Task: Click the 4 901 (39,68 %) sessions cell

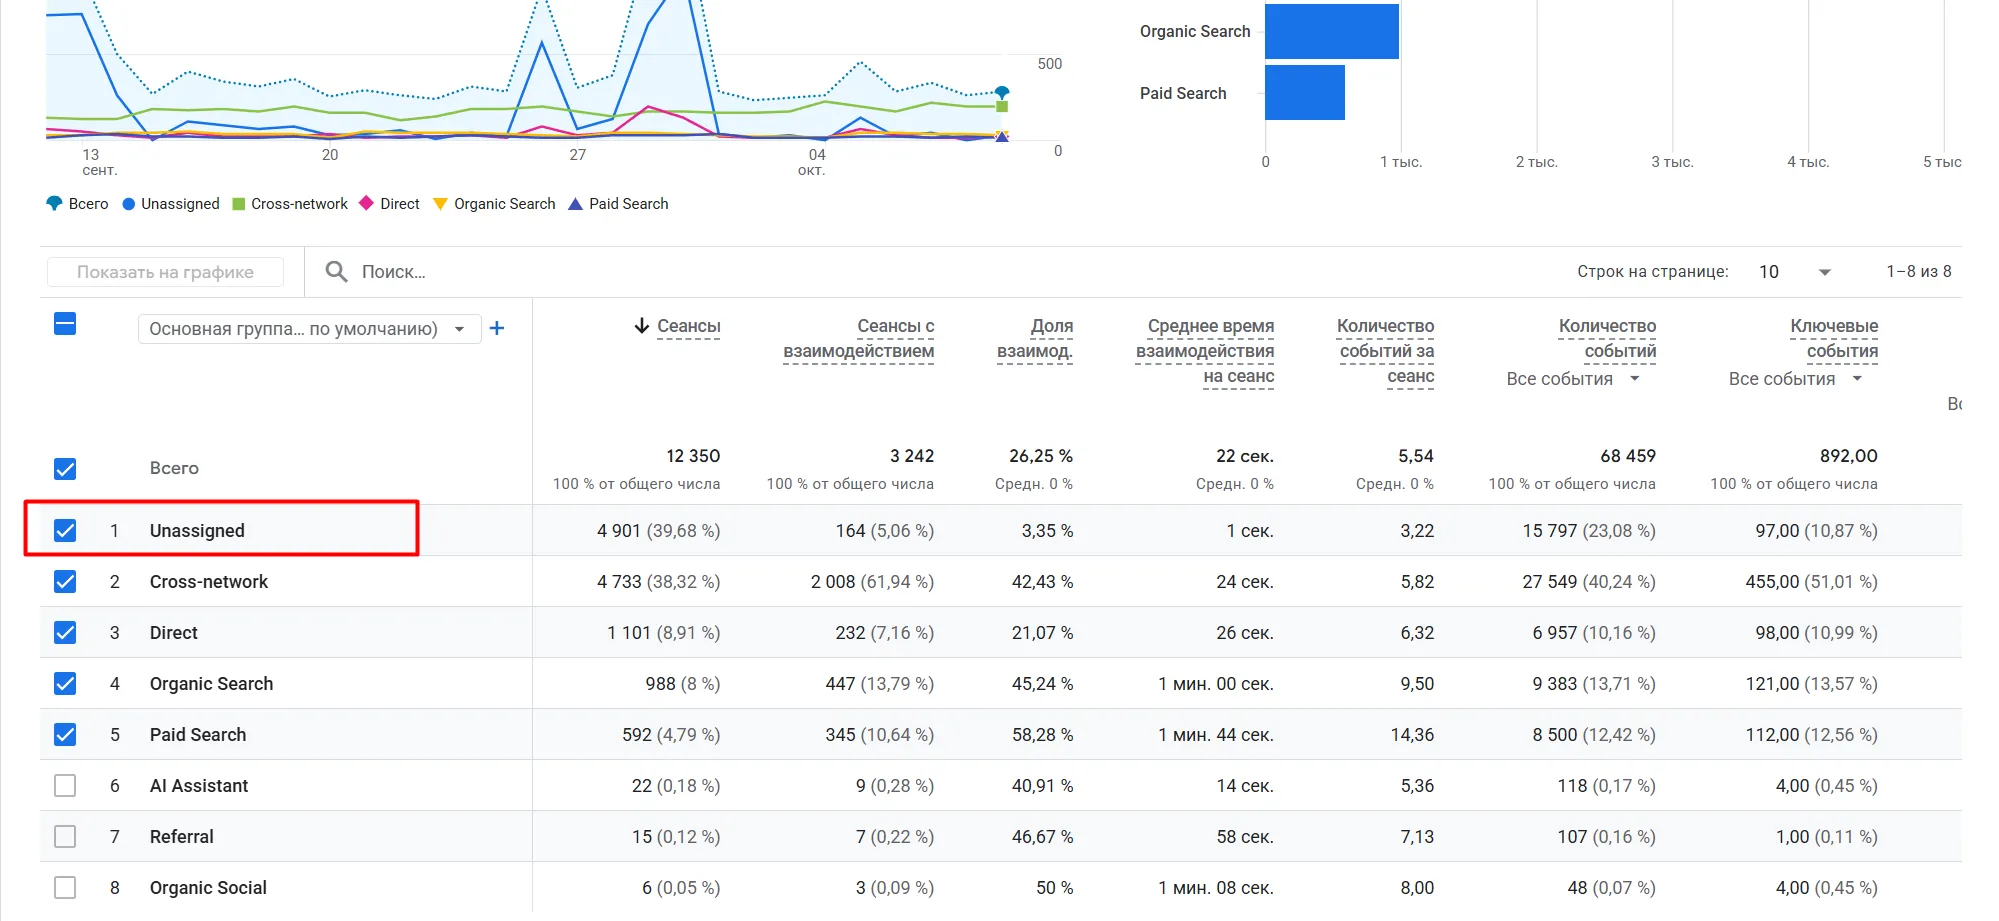Action: pyautogui.click(x=658, y=530)
